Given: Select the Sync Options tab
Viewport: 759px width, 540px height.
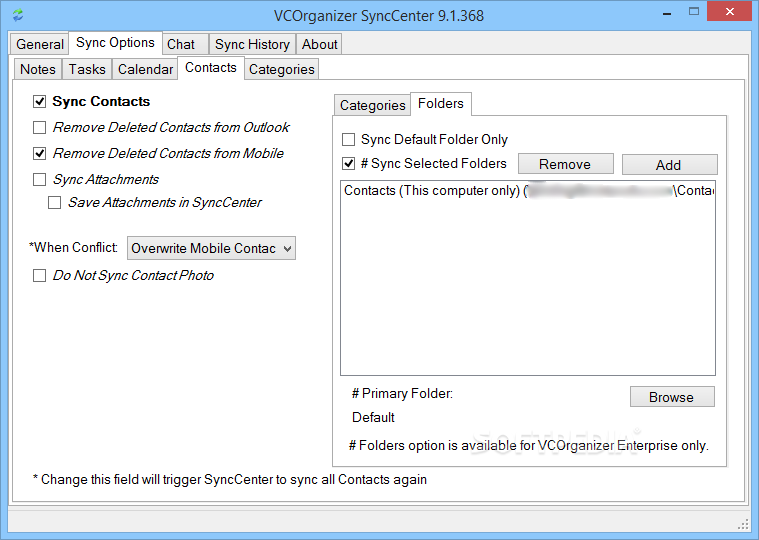Looking at the screenshot, I should click(115, 43).
